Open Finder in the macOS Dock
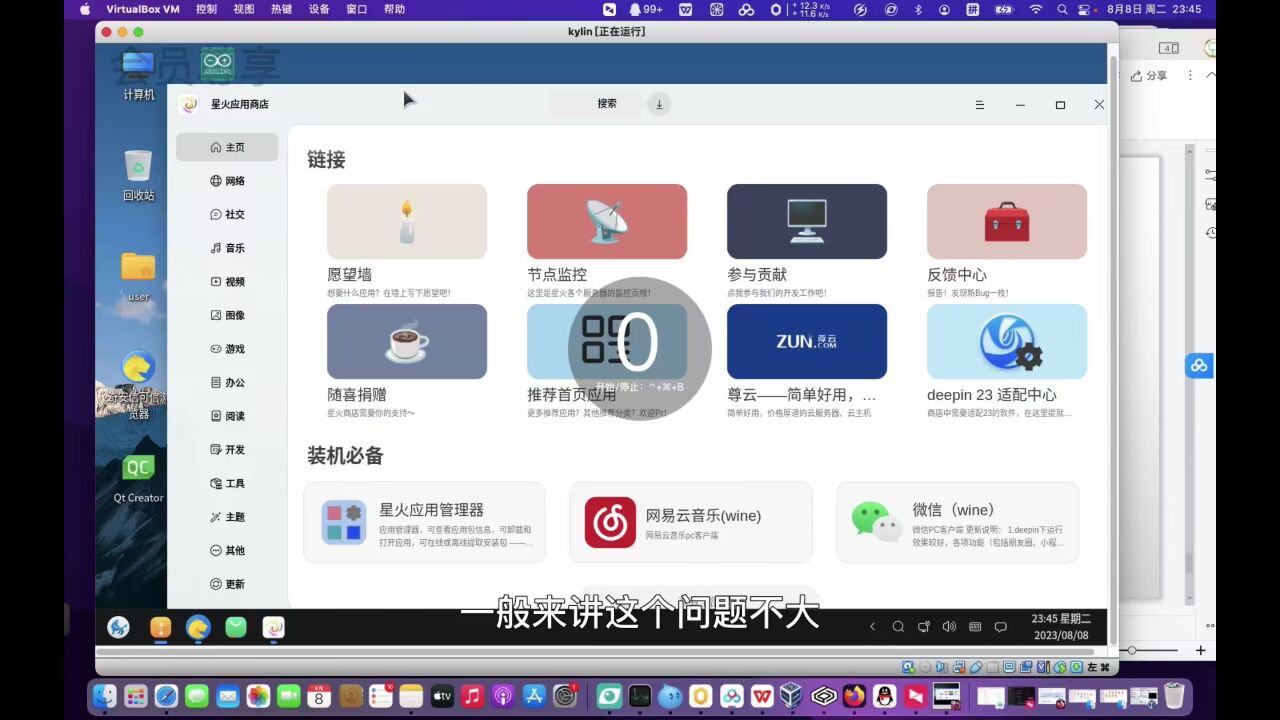The height and width of the screenshot is (720, 1280). click(x=104, y=696)
